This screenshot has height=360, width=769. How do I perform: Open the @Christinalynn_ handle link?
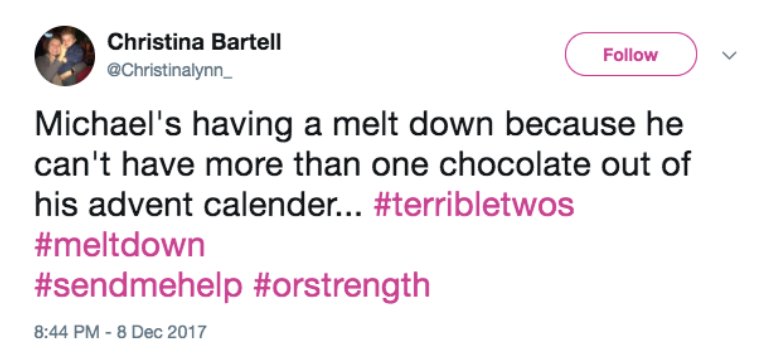click(x=170, y=71)
